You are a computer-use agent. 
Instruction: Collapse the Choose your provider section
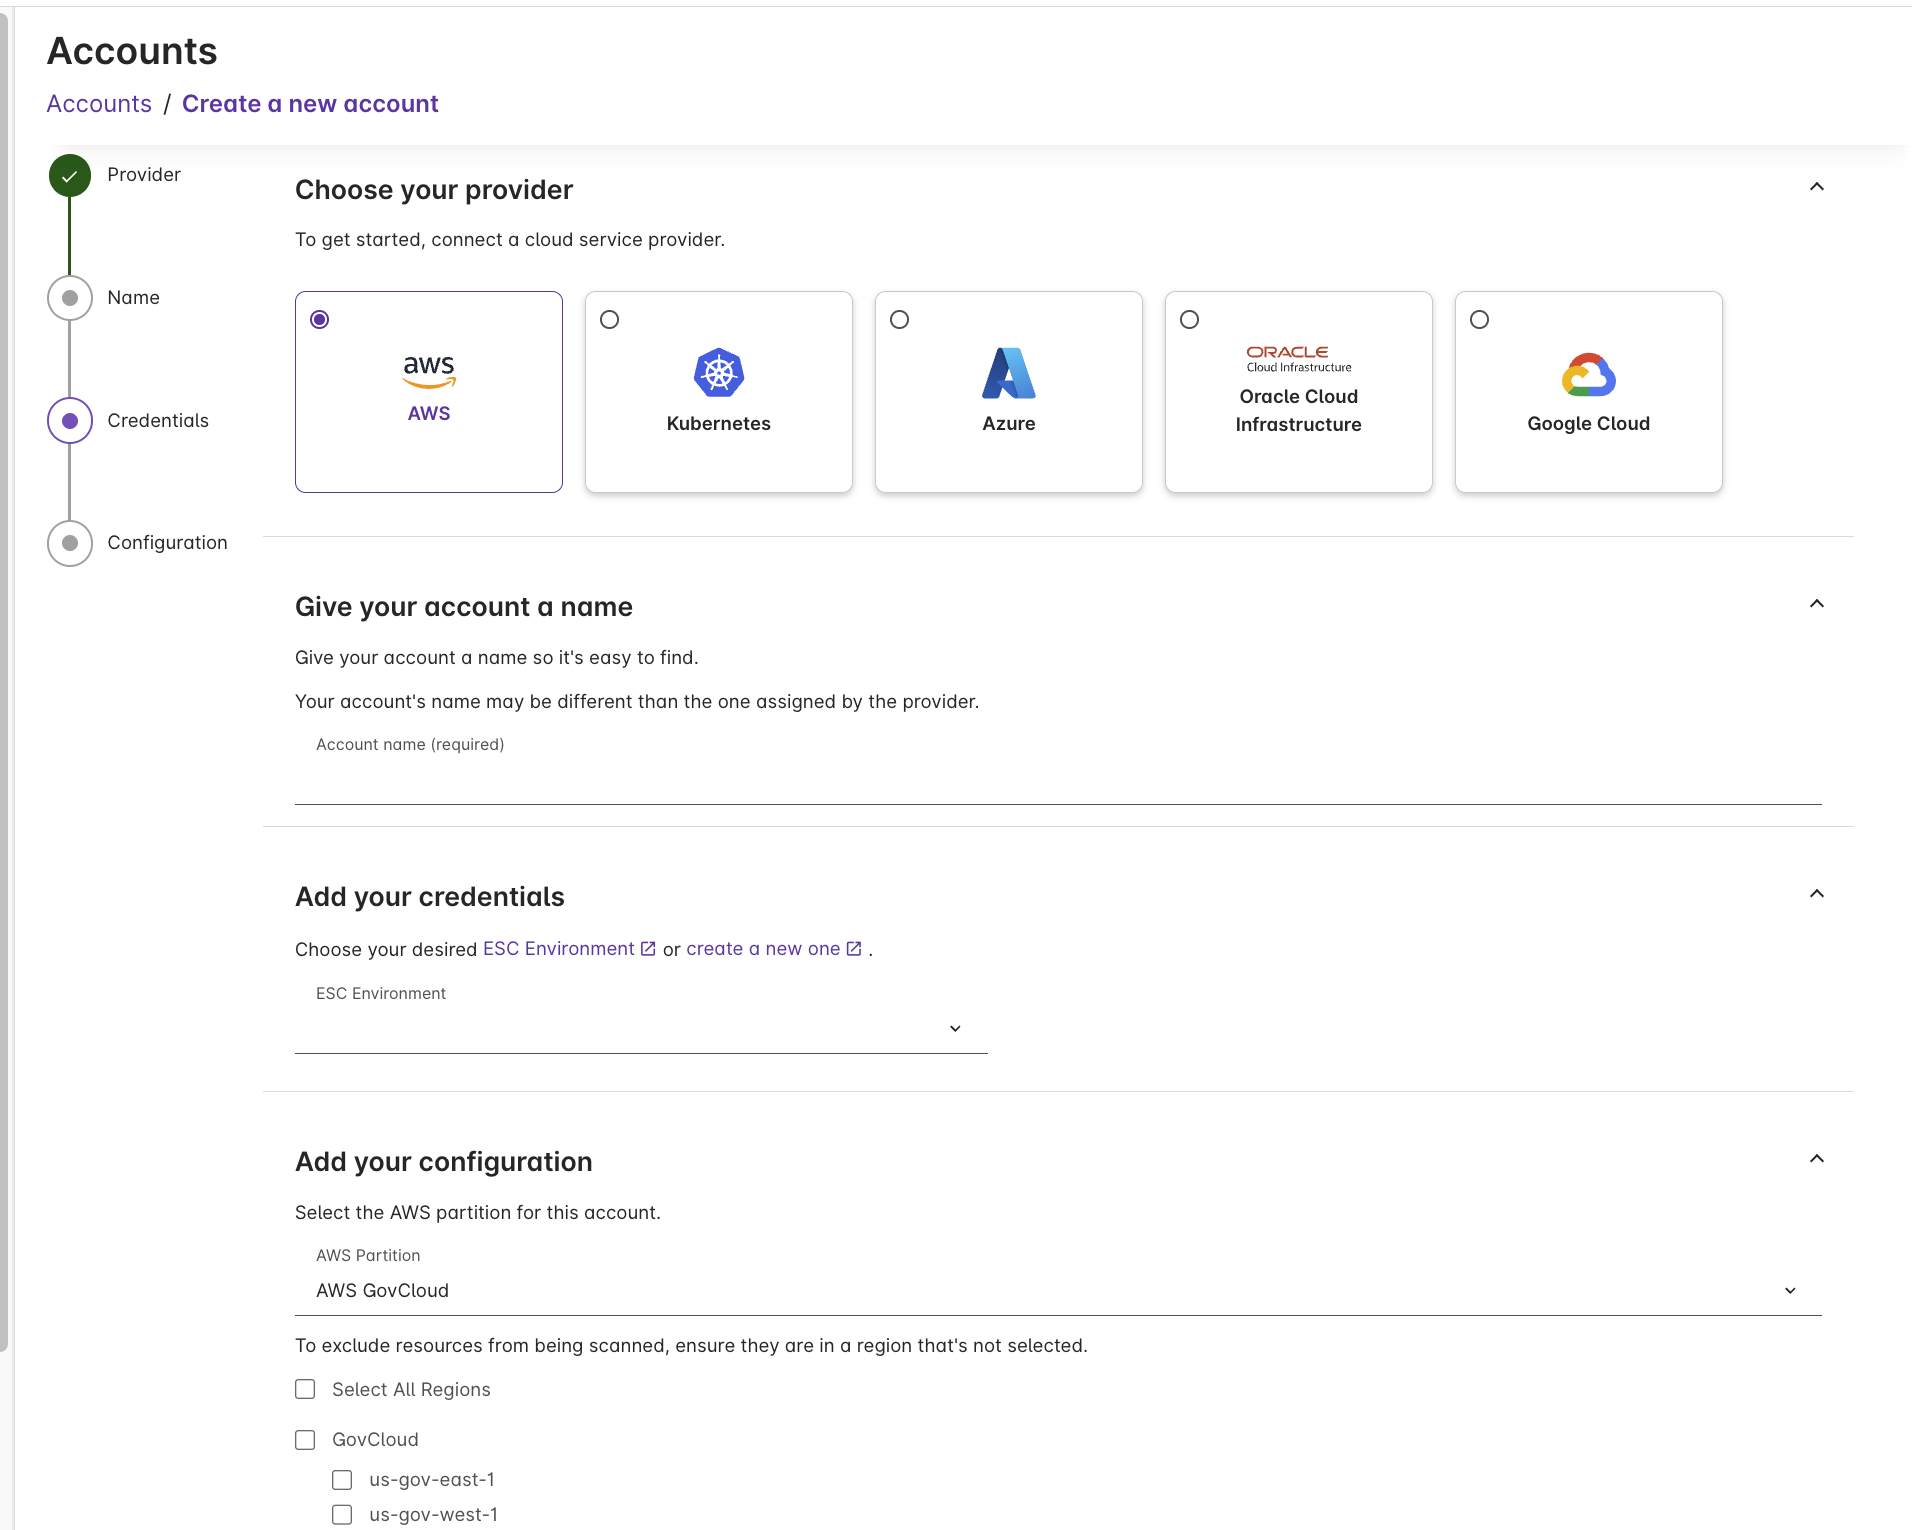coord(1816,187)
